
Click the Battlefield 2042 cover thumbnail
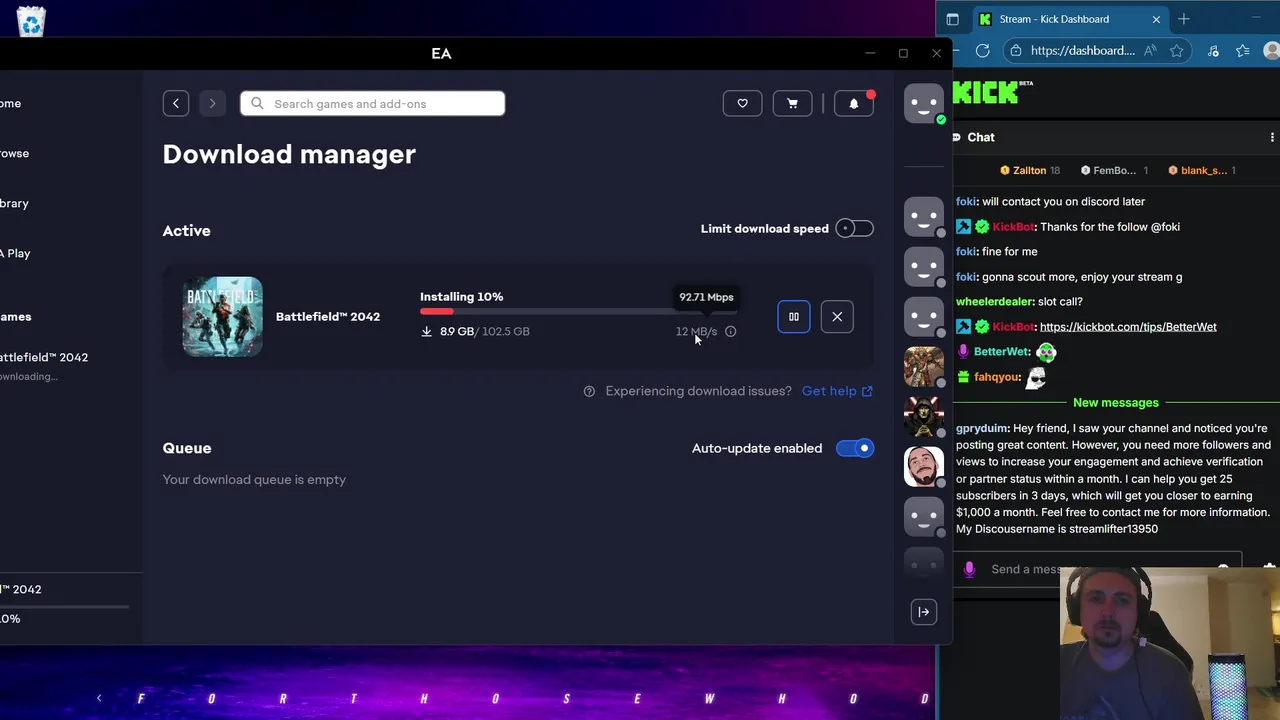click(x=222, y=317)
